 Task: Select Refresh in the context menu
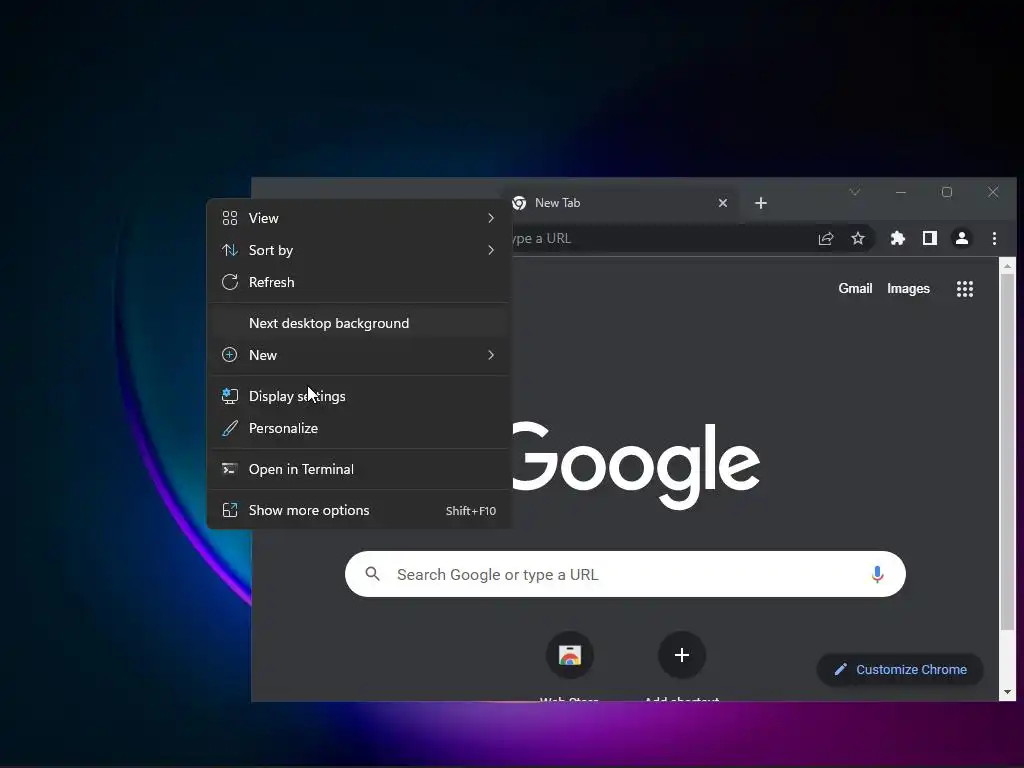(x=359, y=282)
